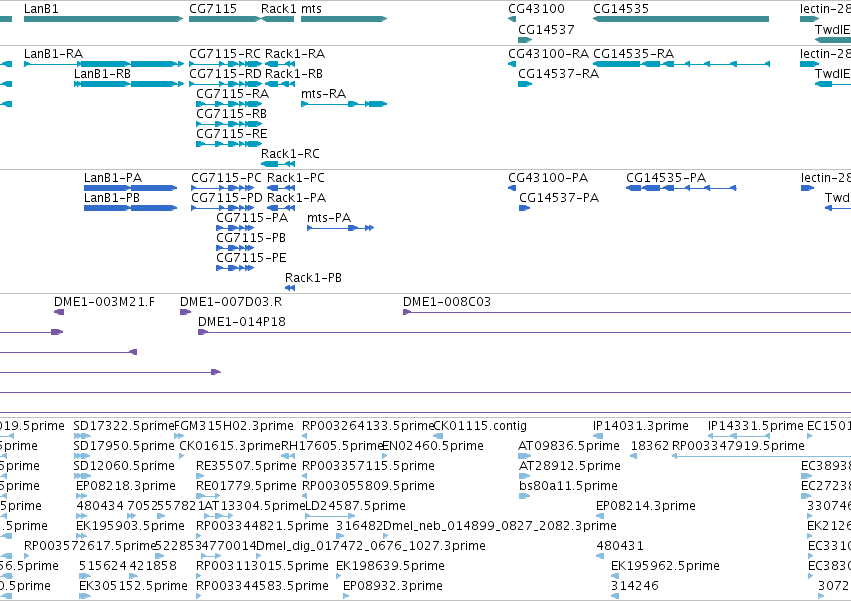Select transcript LanB1-RA label

click(53, 54)
